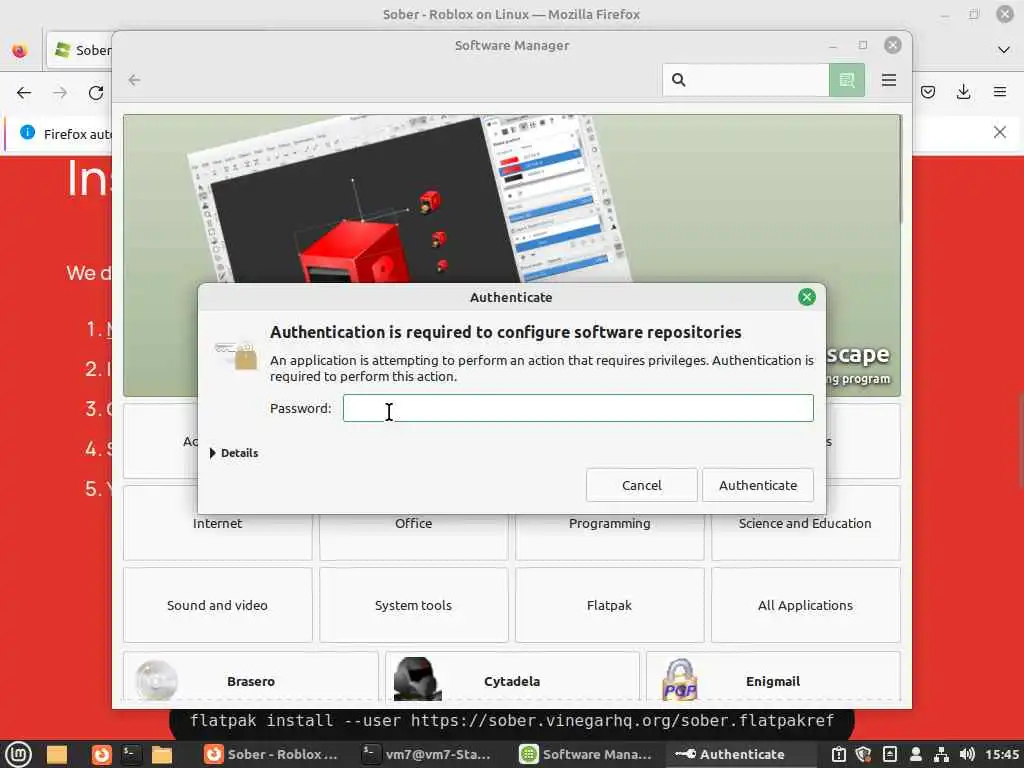Select the Sober tab in Firefox
Viewport: 1024px width, 768px height.
[x=80, y=50]
